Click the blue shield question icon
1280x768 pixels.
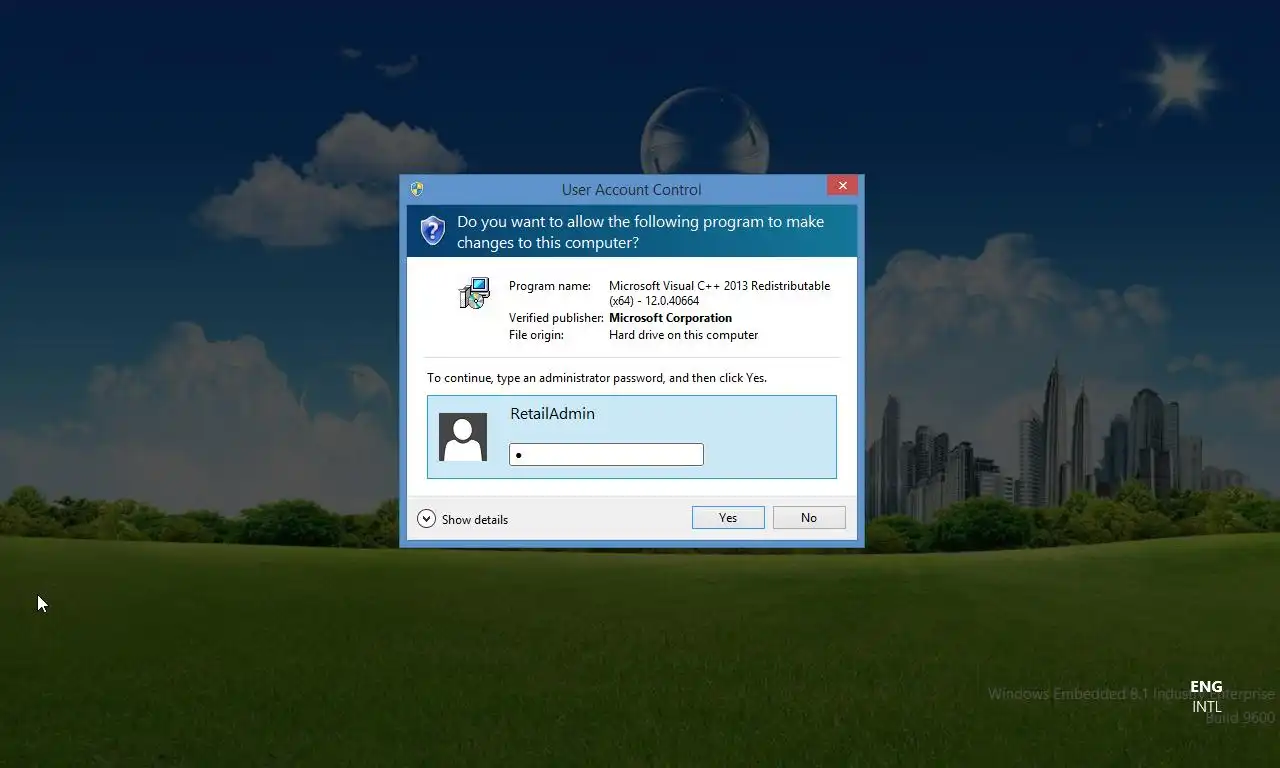pos(432,230)
